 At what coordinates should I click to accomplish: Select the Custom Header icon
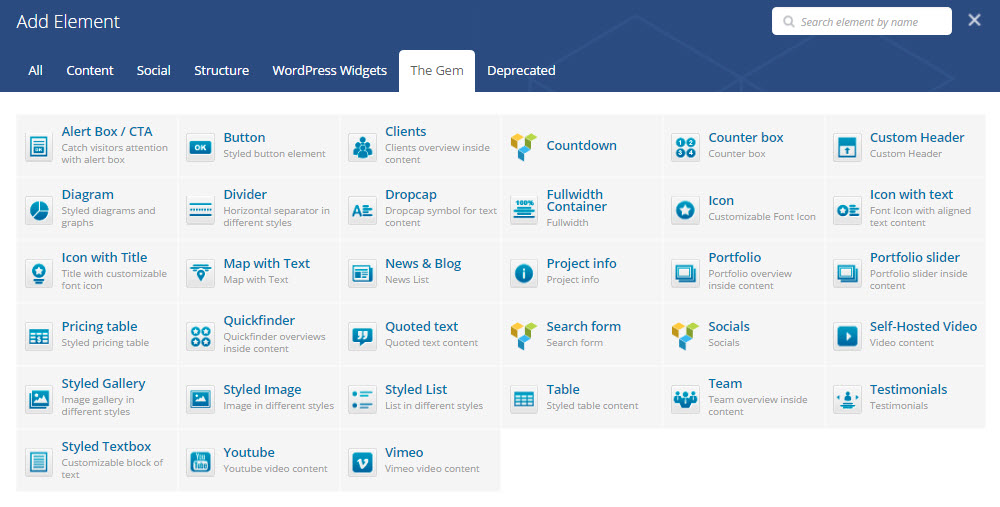coord(847,147)
